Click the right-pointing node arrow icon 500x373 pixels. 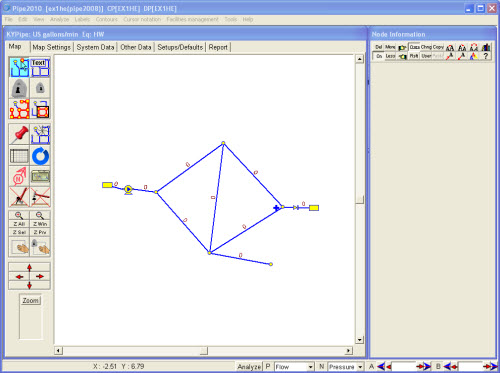(402, 48)
